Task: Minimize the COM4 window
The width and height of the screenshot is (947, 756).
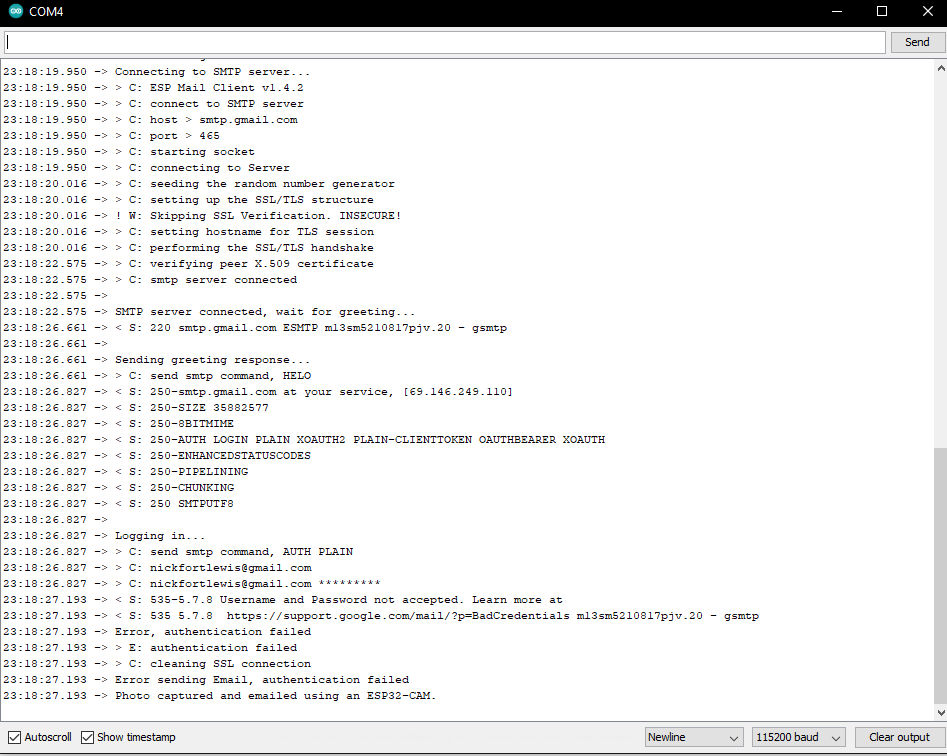Action: tap(836, 11)
